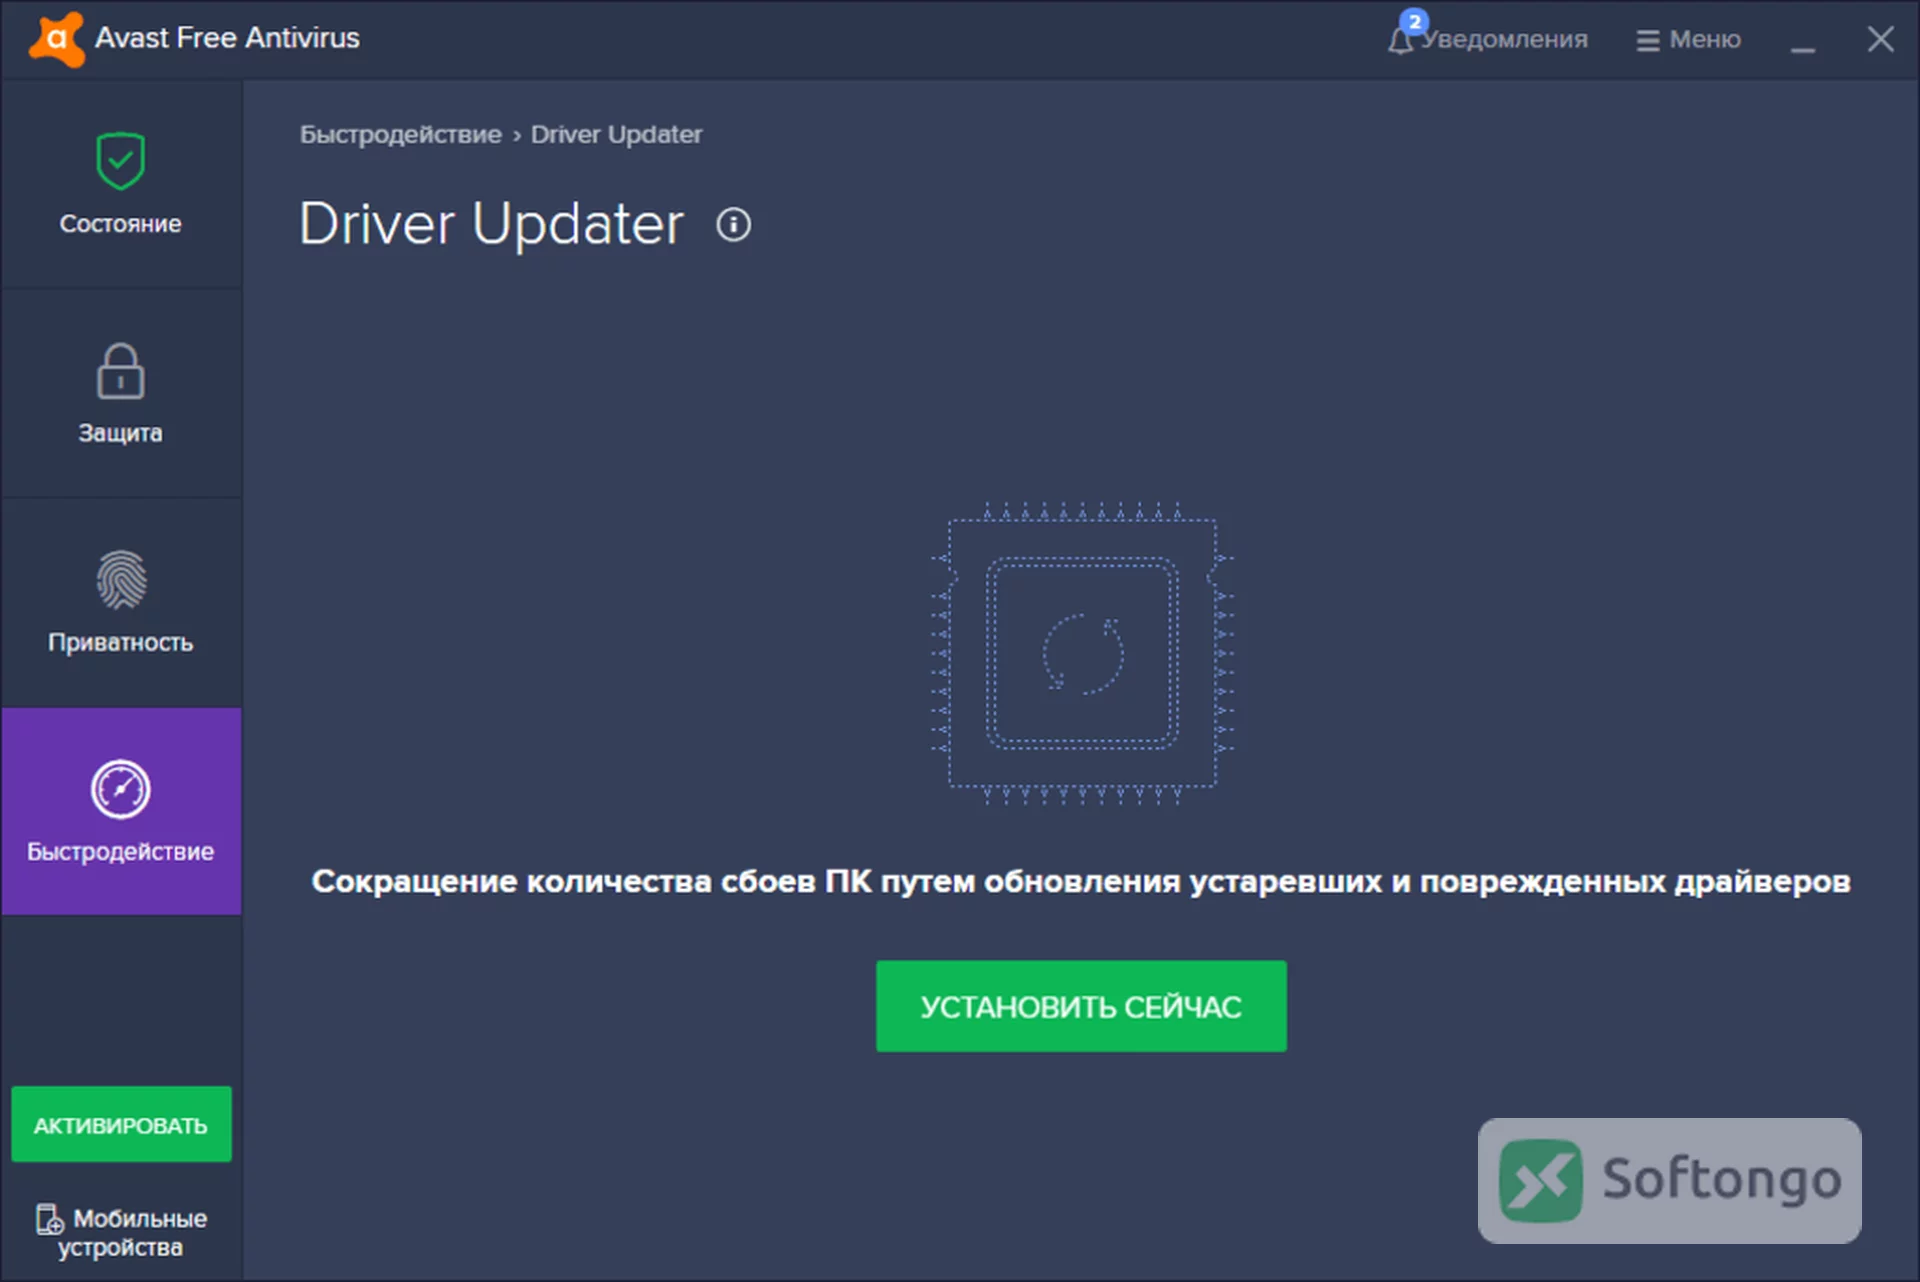Click the Driver Updater page heading
Image resolution: width=1920 pixels, height=1282 pixels.
click(x=491, y=223)
